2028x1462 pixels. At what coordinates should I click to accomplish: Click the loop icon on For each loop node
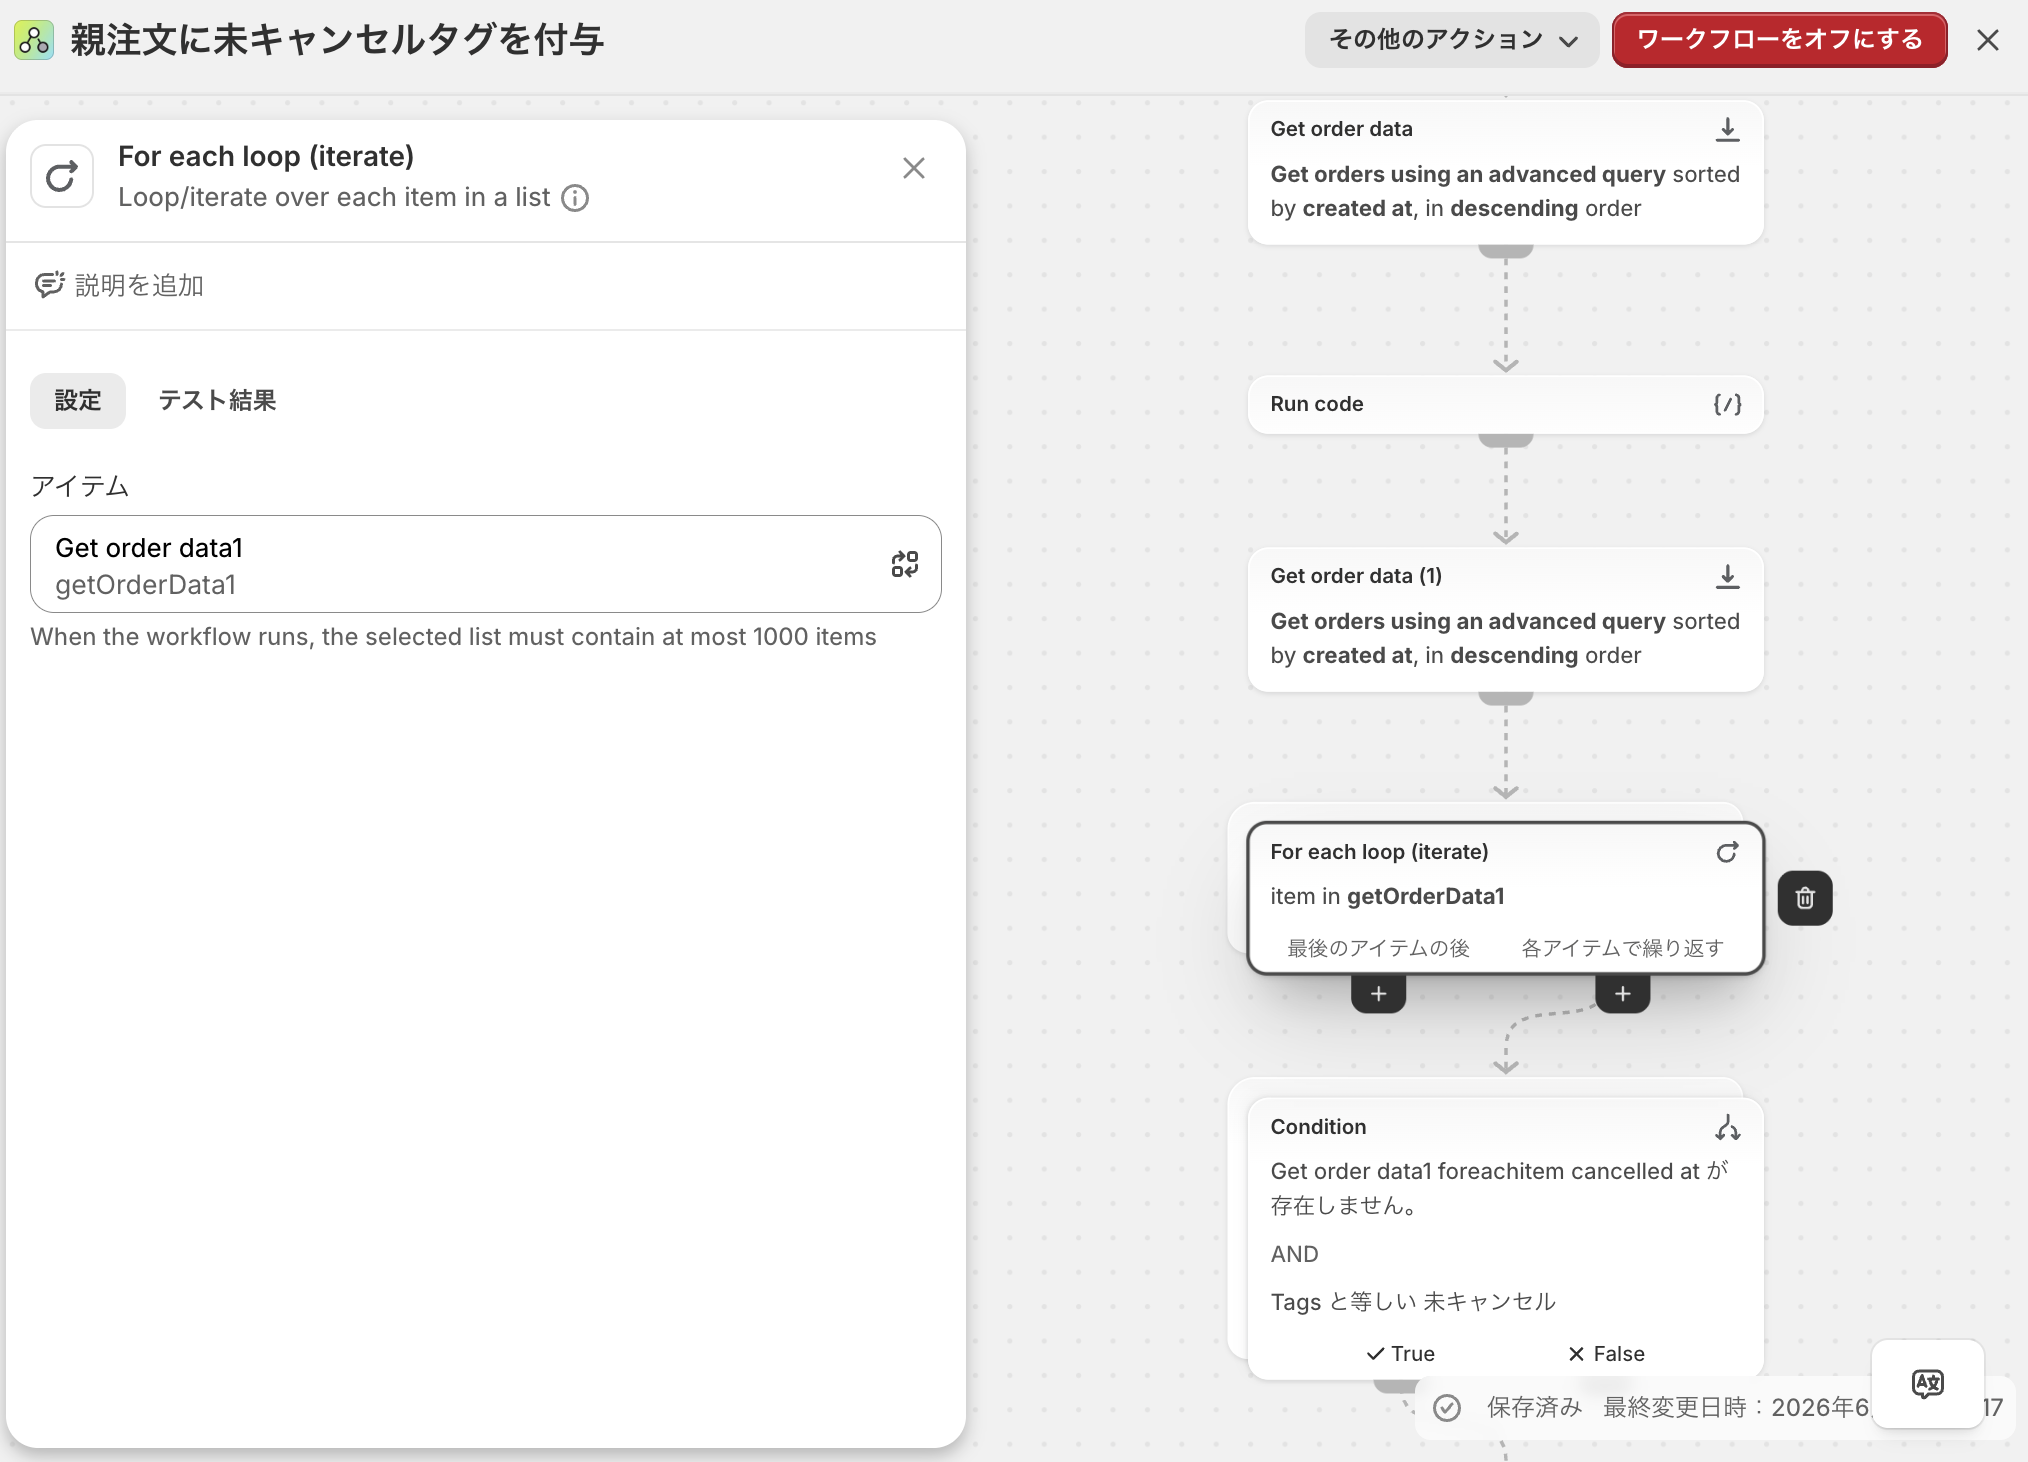pyautogui.click(x=1727, y=852)
